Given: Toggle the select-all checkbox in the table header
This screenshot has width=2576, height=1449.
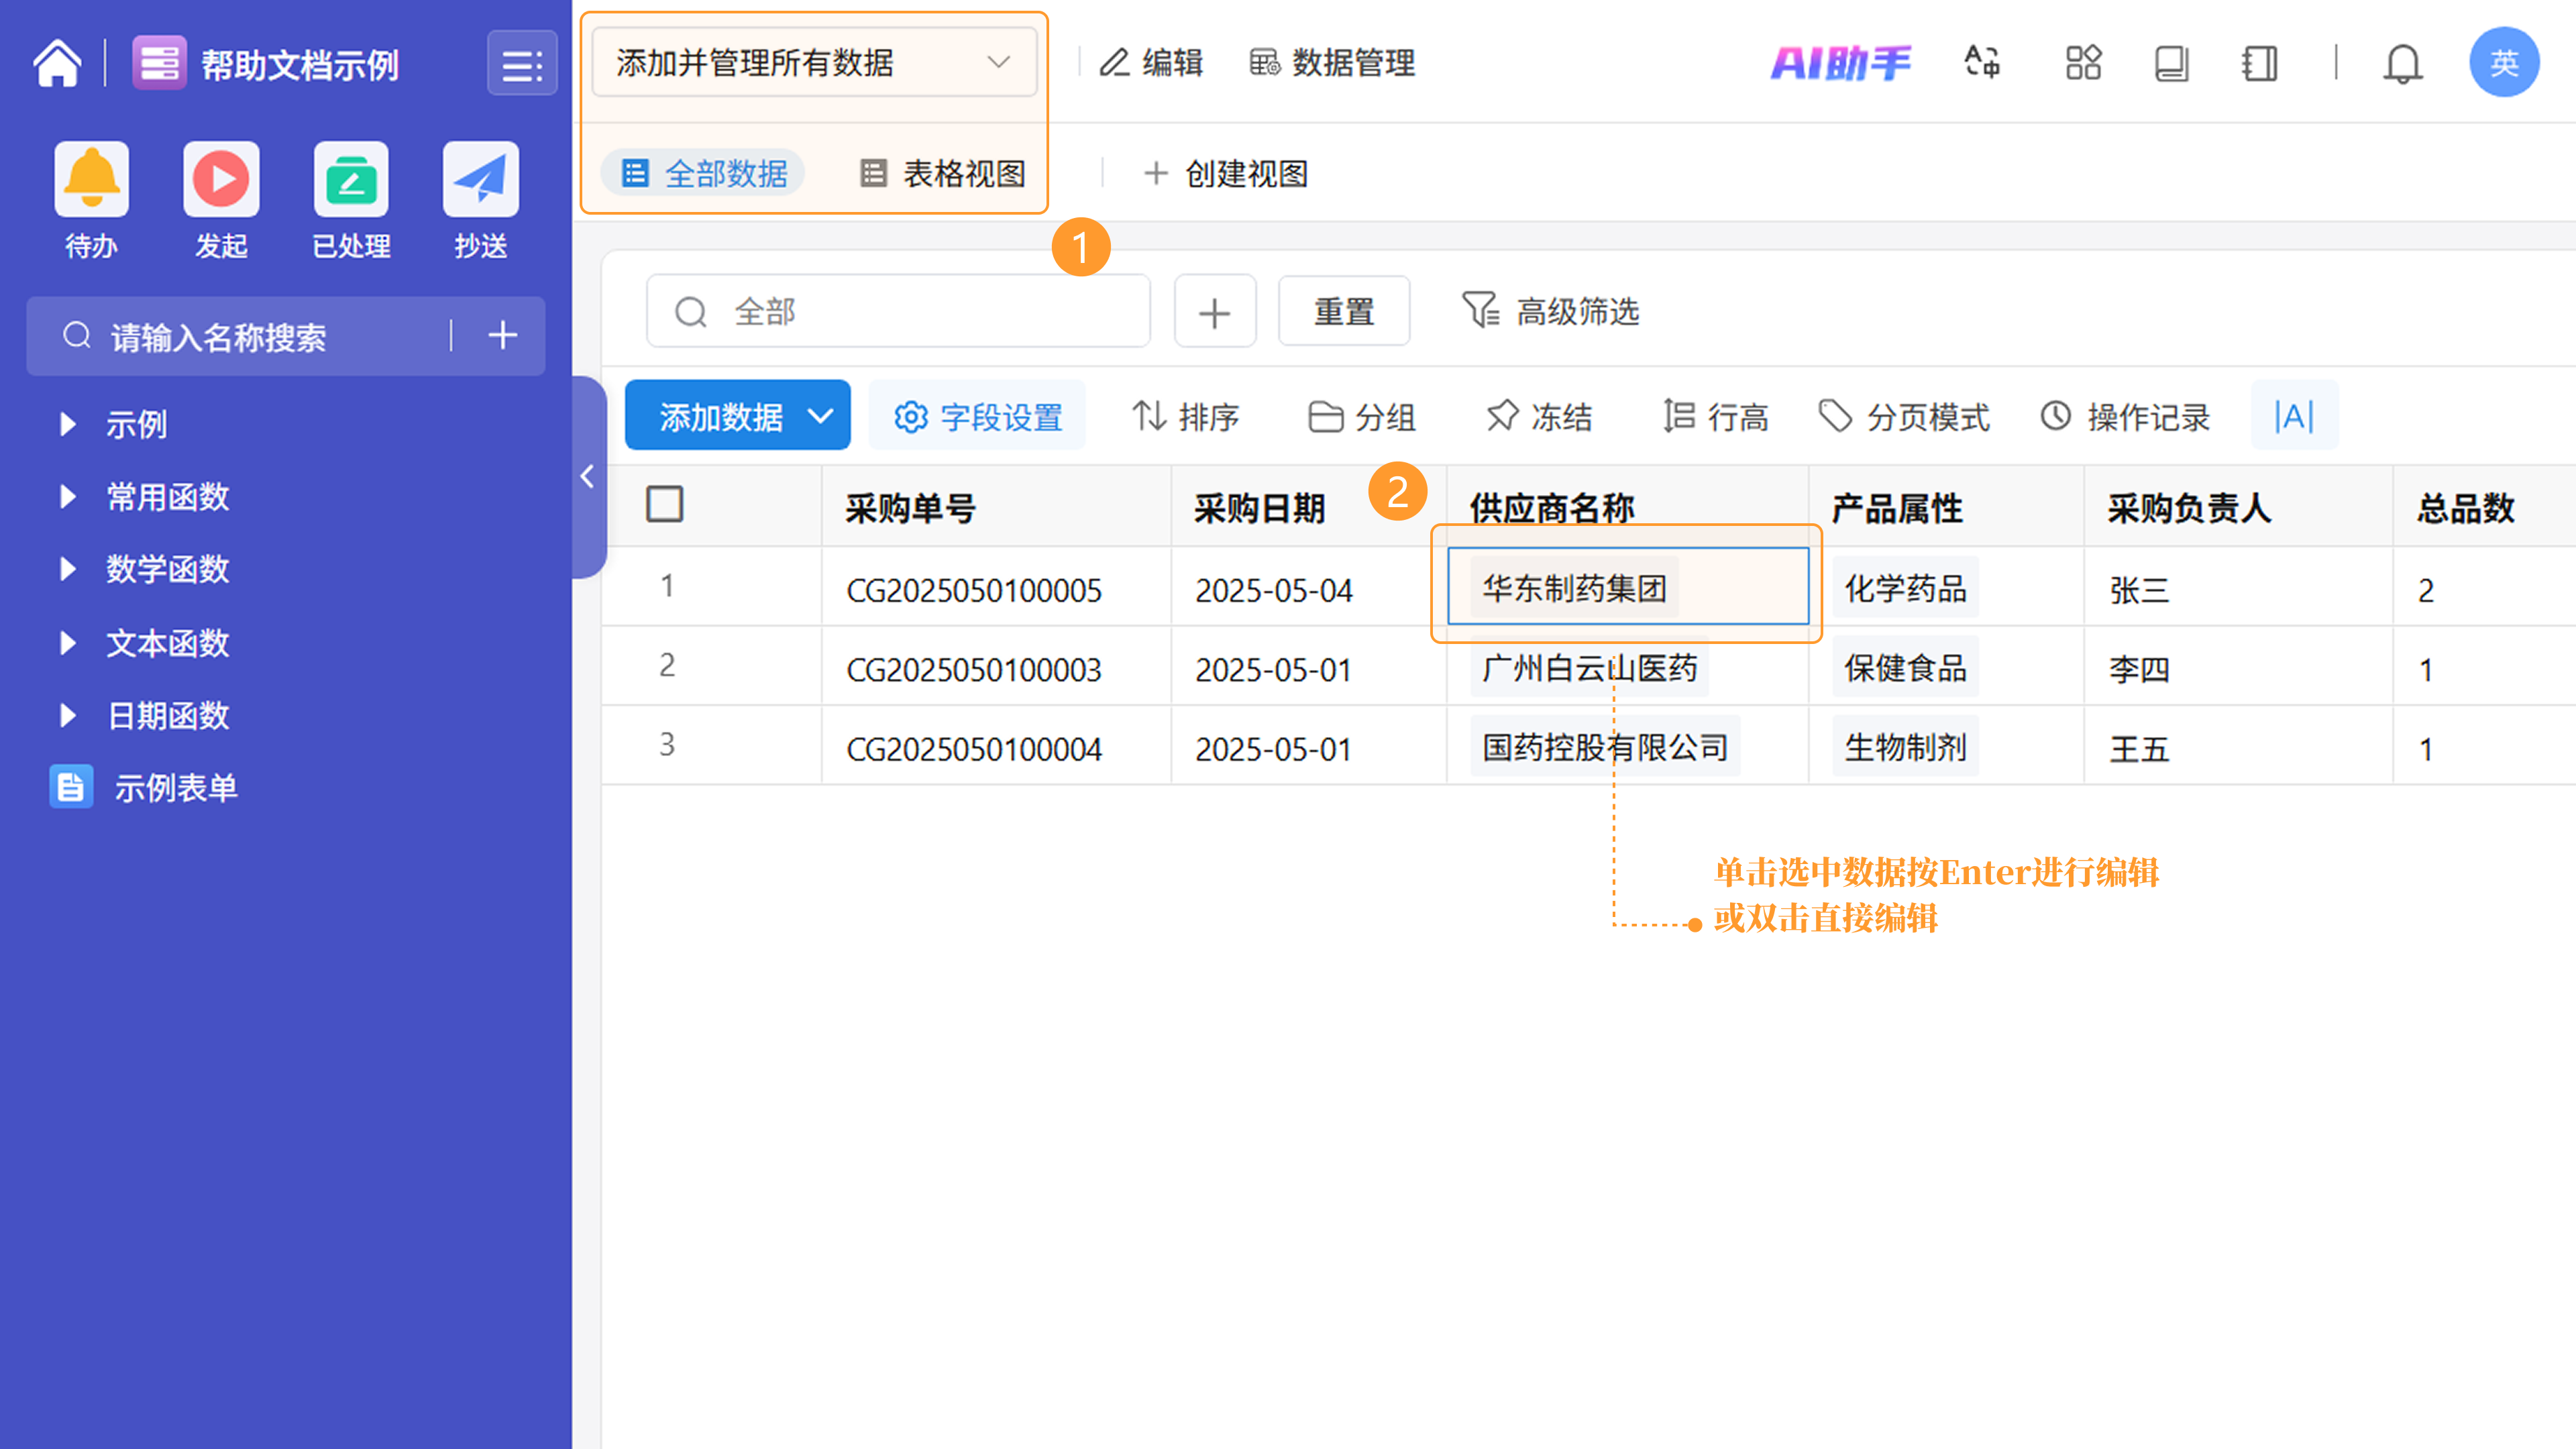Looking at the screenshot, I should pos(665,505).
